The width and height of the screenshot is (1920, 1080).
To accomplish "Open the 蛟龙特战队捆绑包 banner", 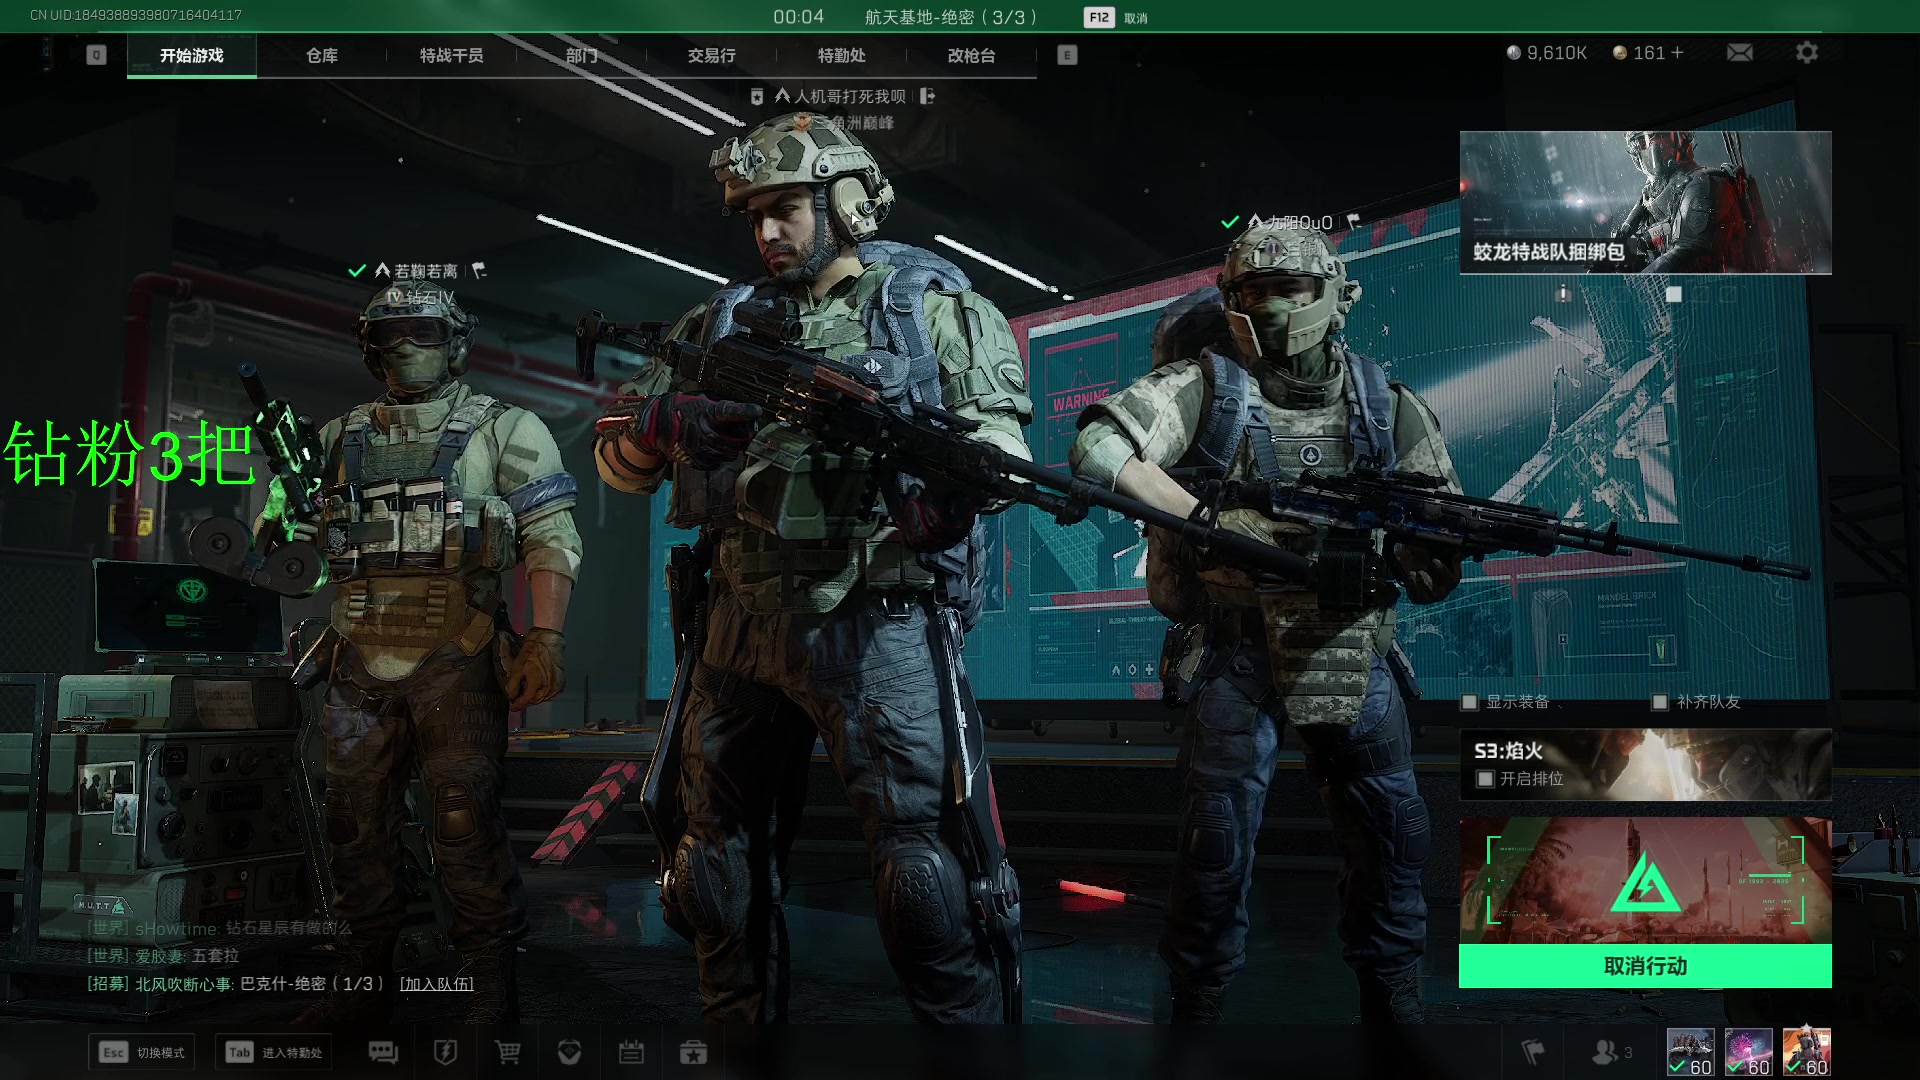I will click(x=1645, y=202).
